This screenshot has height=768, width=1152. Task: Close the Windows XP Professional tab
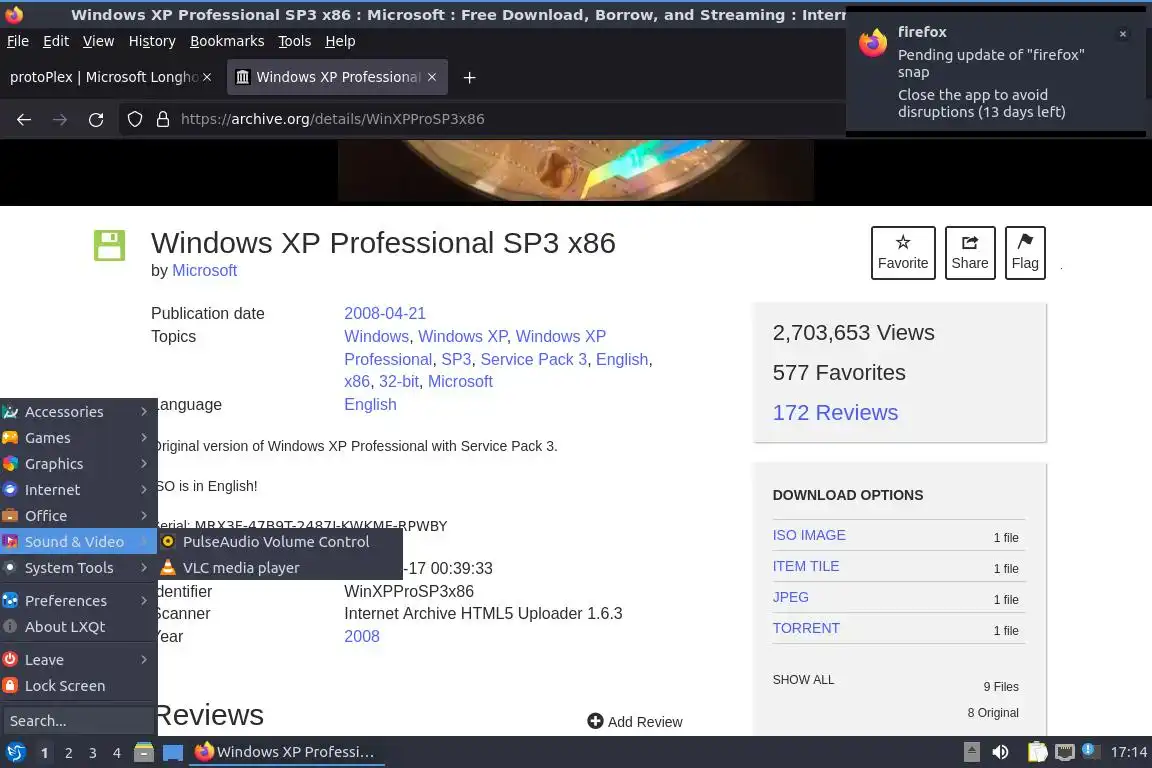(x=432, y=76)
